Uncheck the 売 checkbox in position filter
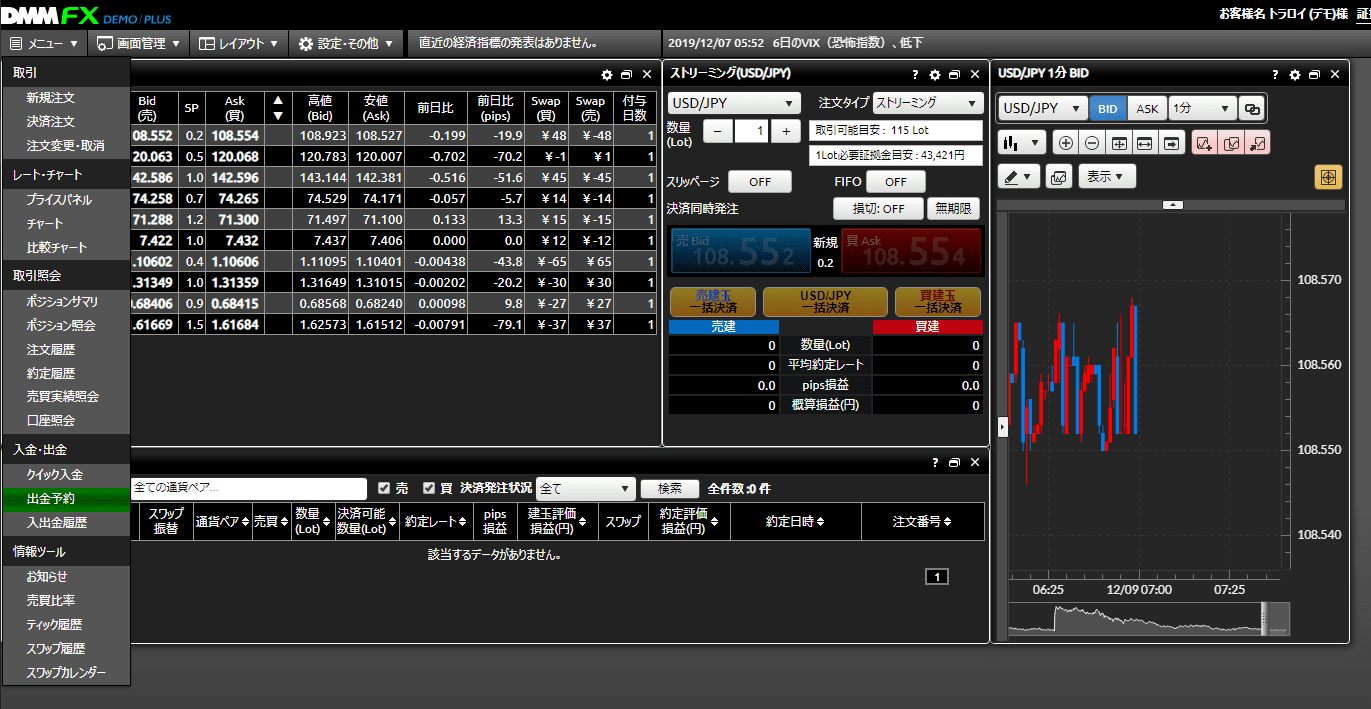 pos(384,488)
